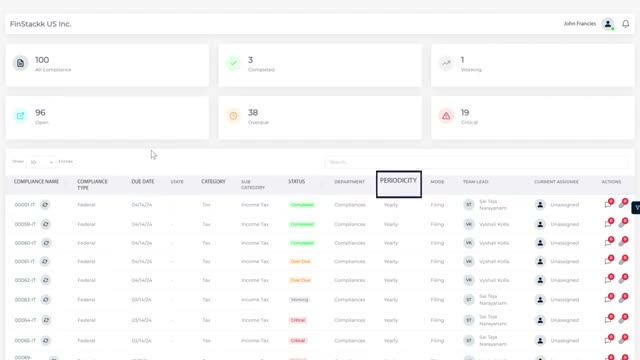Open comments icon for row 00001-IT

click(609, 204)
